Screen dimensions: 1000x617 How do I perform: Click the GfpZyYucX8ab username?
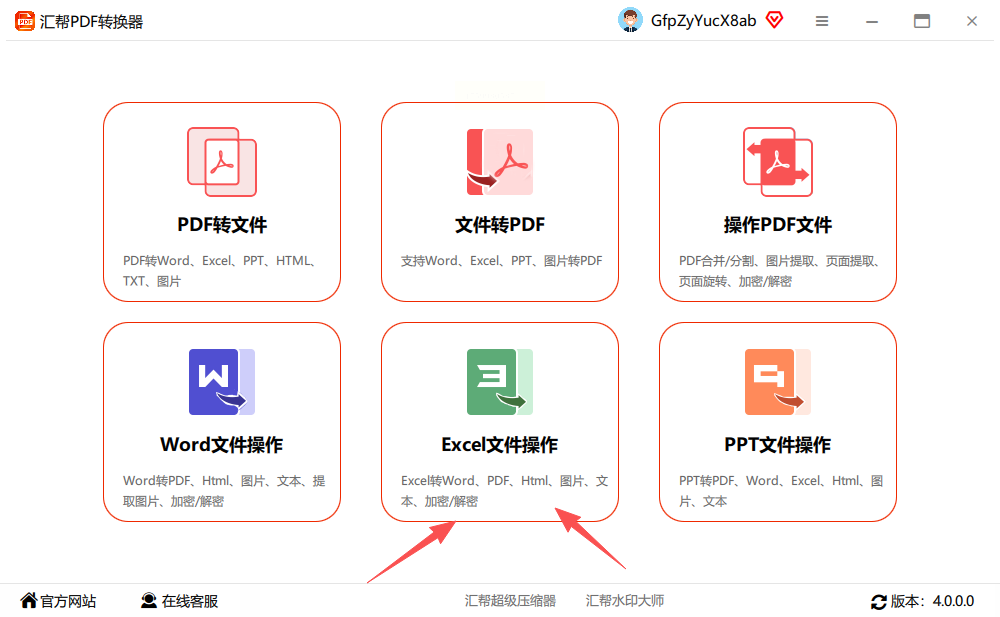point(703,21)
